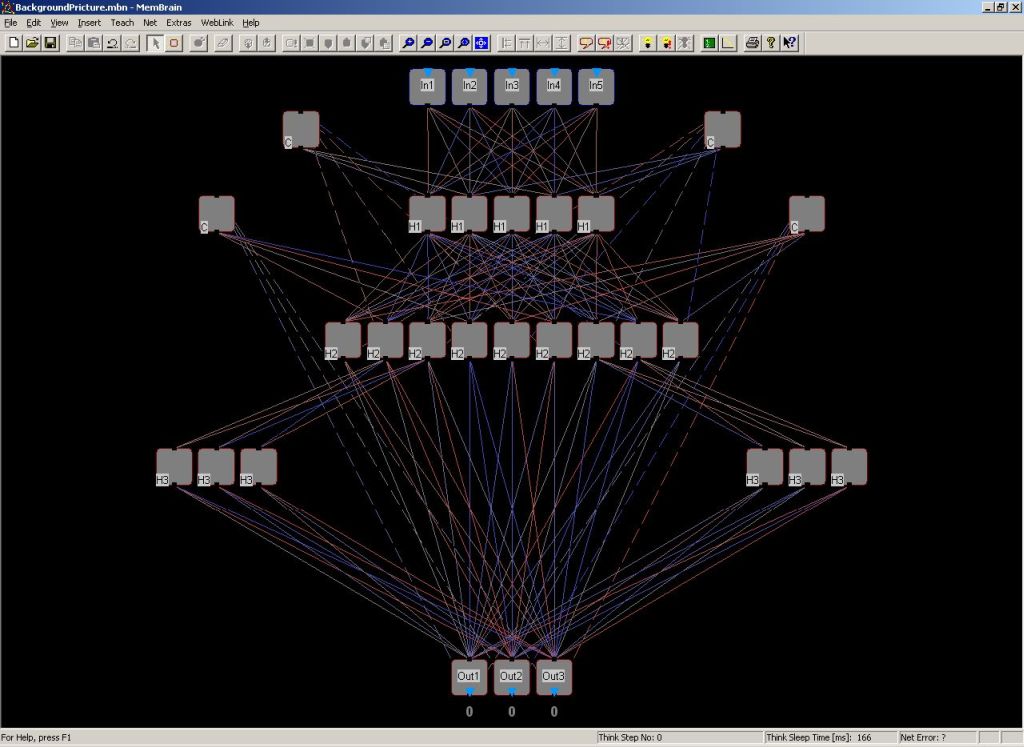Open the WebLink menu
Screen dimensions: 1024x747
pos(217,22)
